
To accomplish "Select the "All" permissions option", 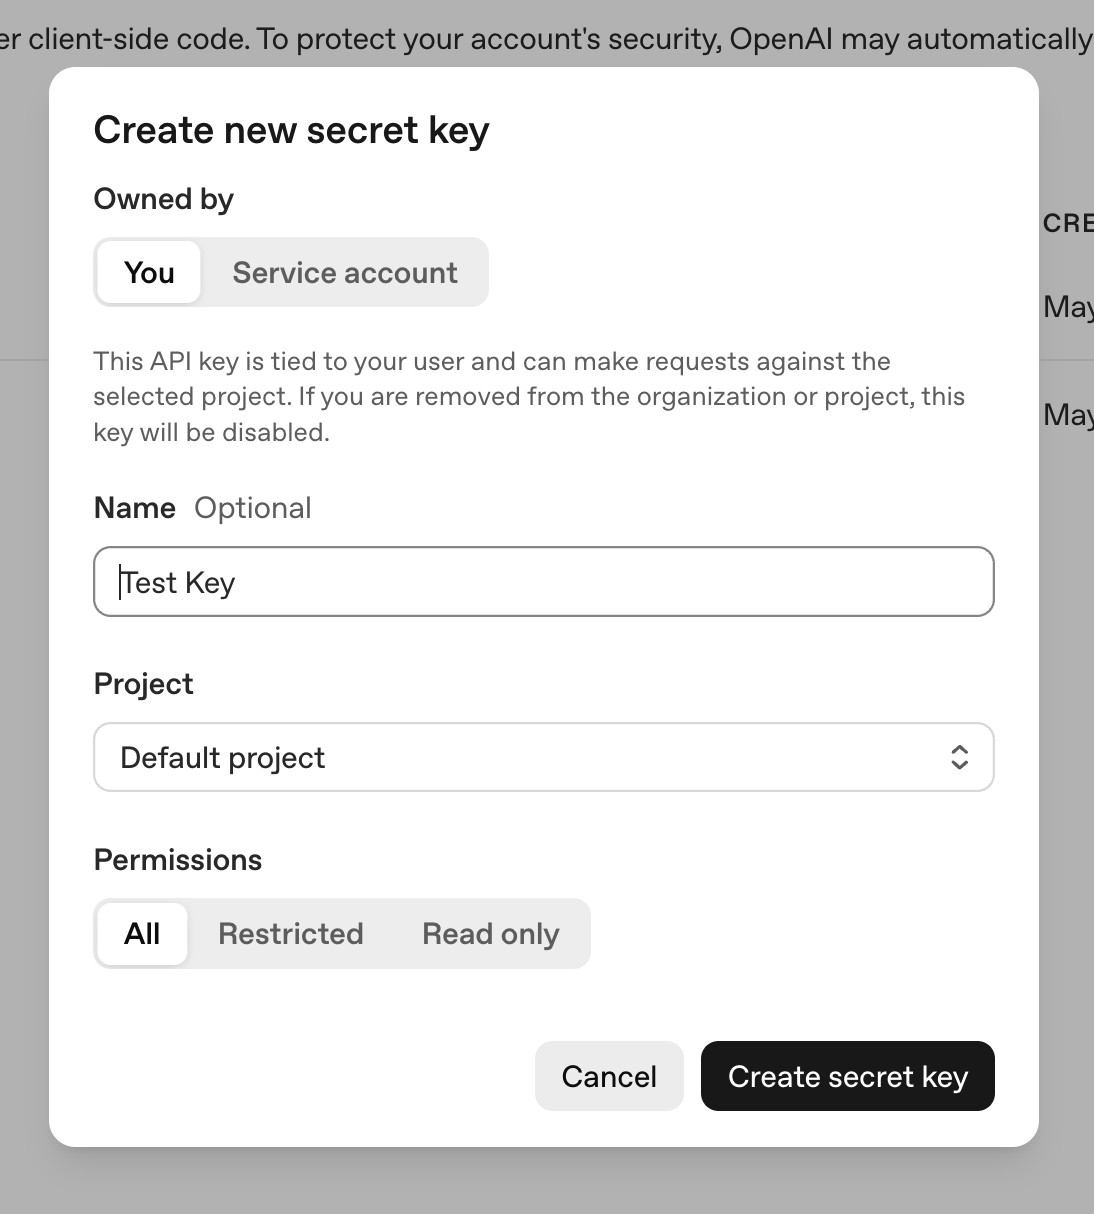I will [142, 933].
